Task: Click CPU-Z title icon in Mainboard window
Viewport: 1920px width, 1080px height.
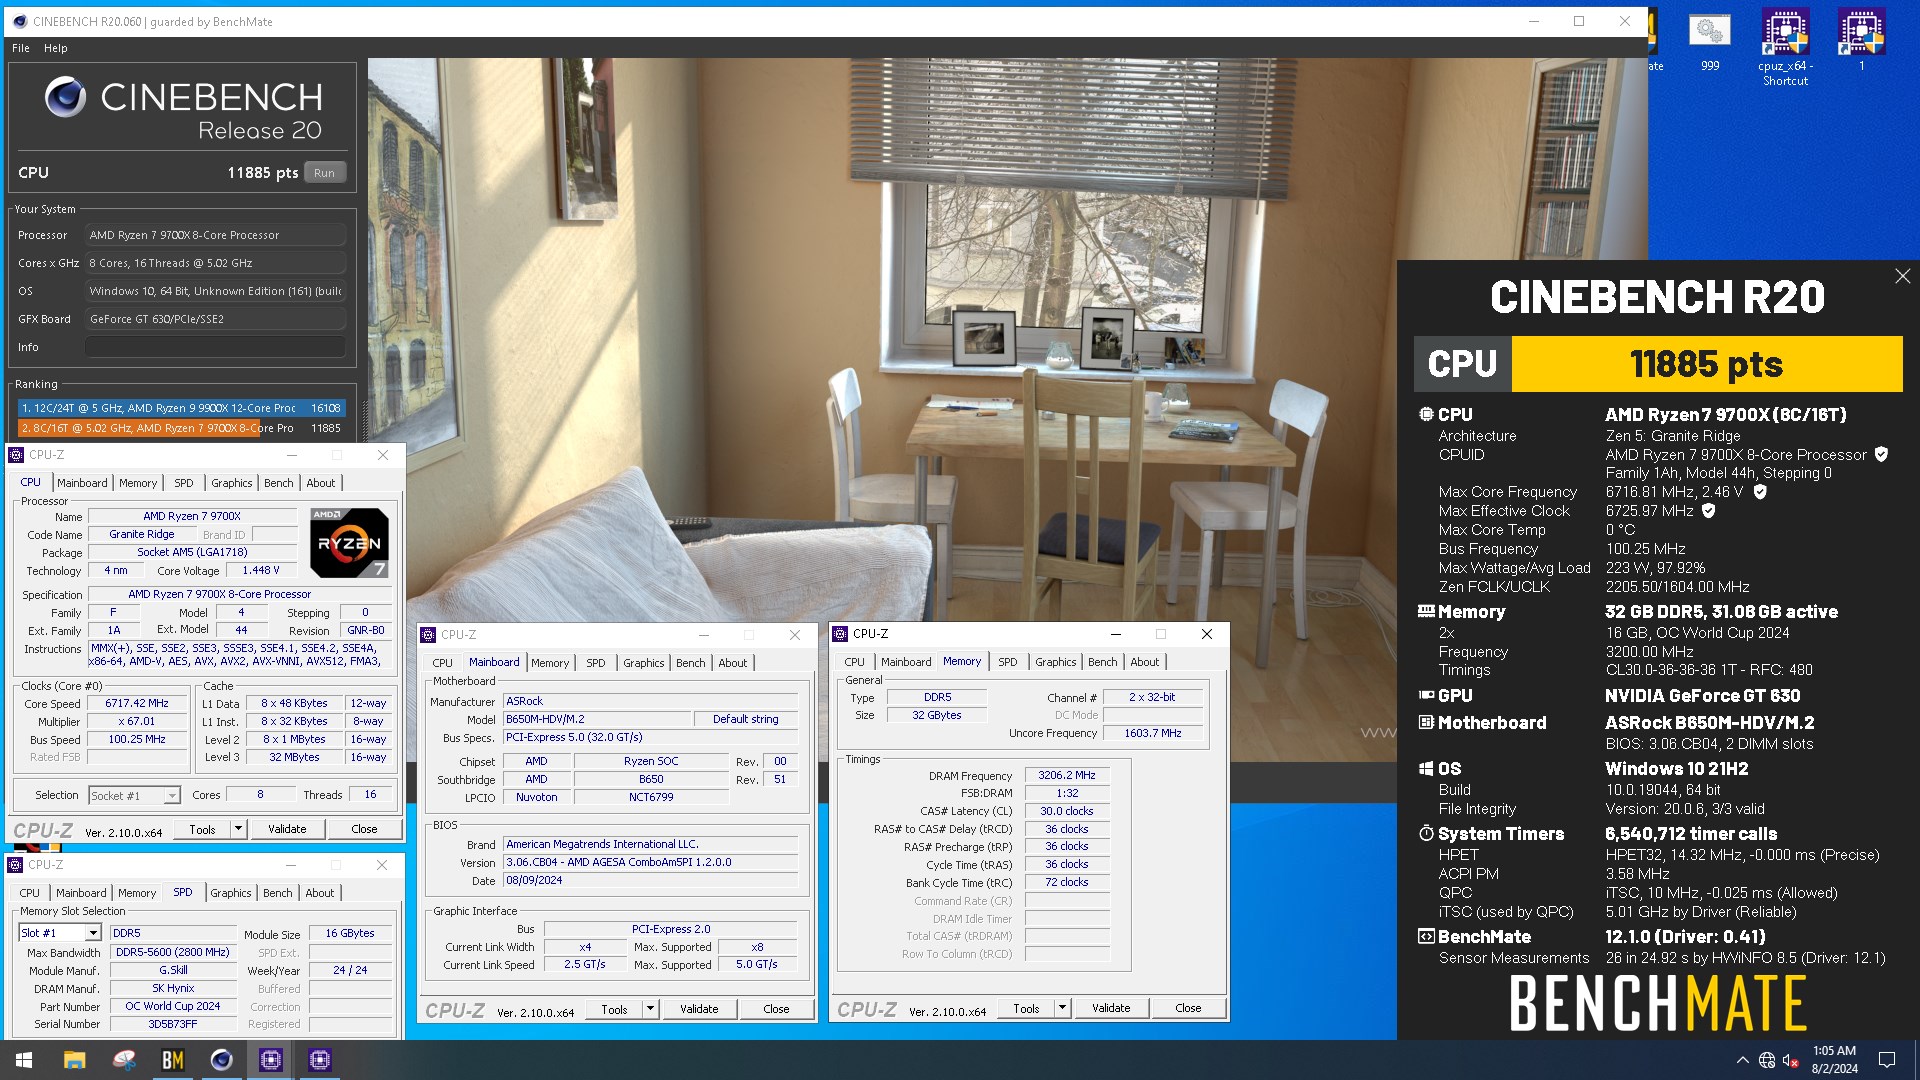Action: 428,635
